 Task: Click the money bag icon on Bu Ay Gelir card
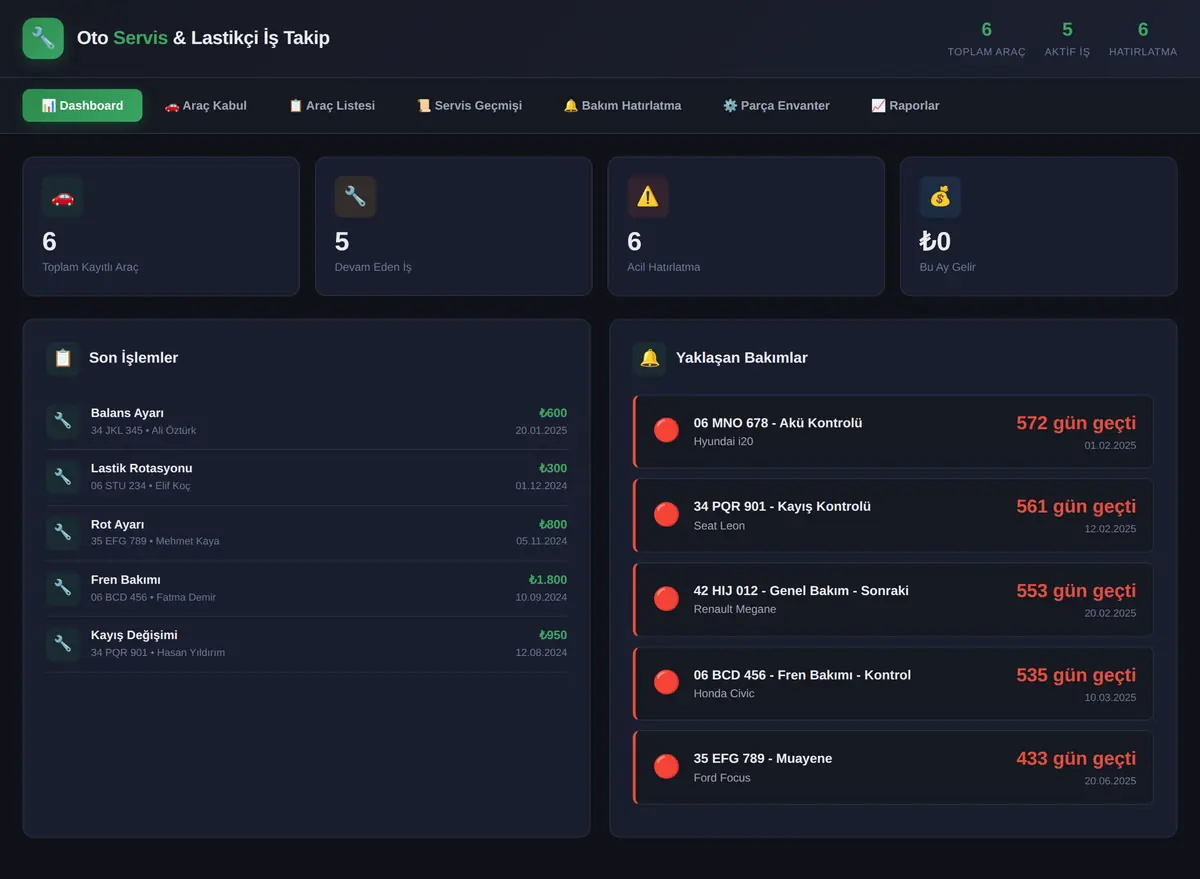pyautogui.click(x=940, y=197)
